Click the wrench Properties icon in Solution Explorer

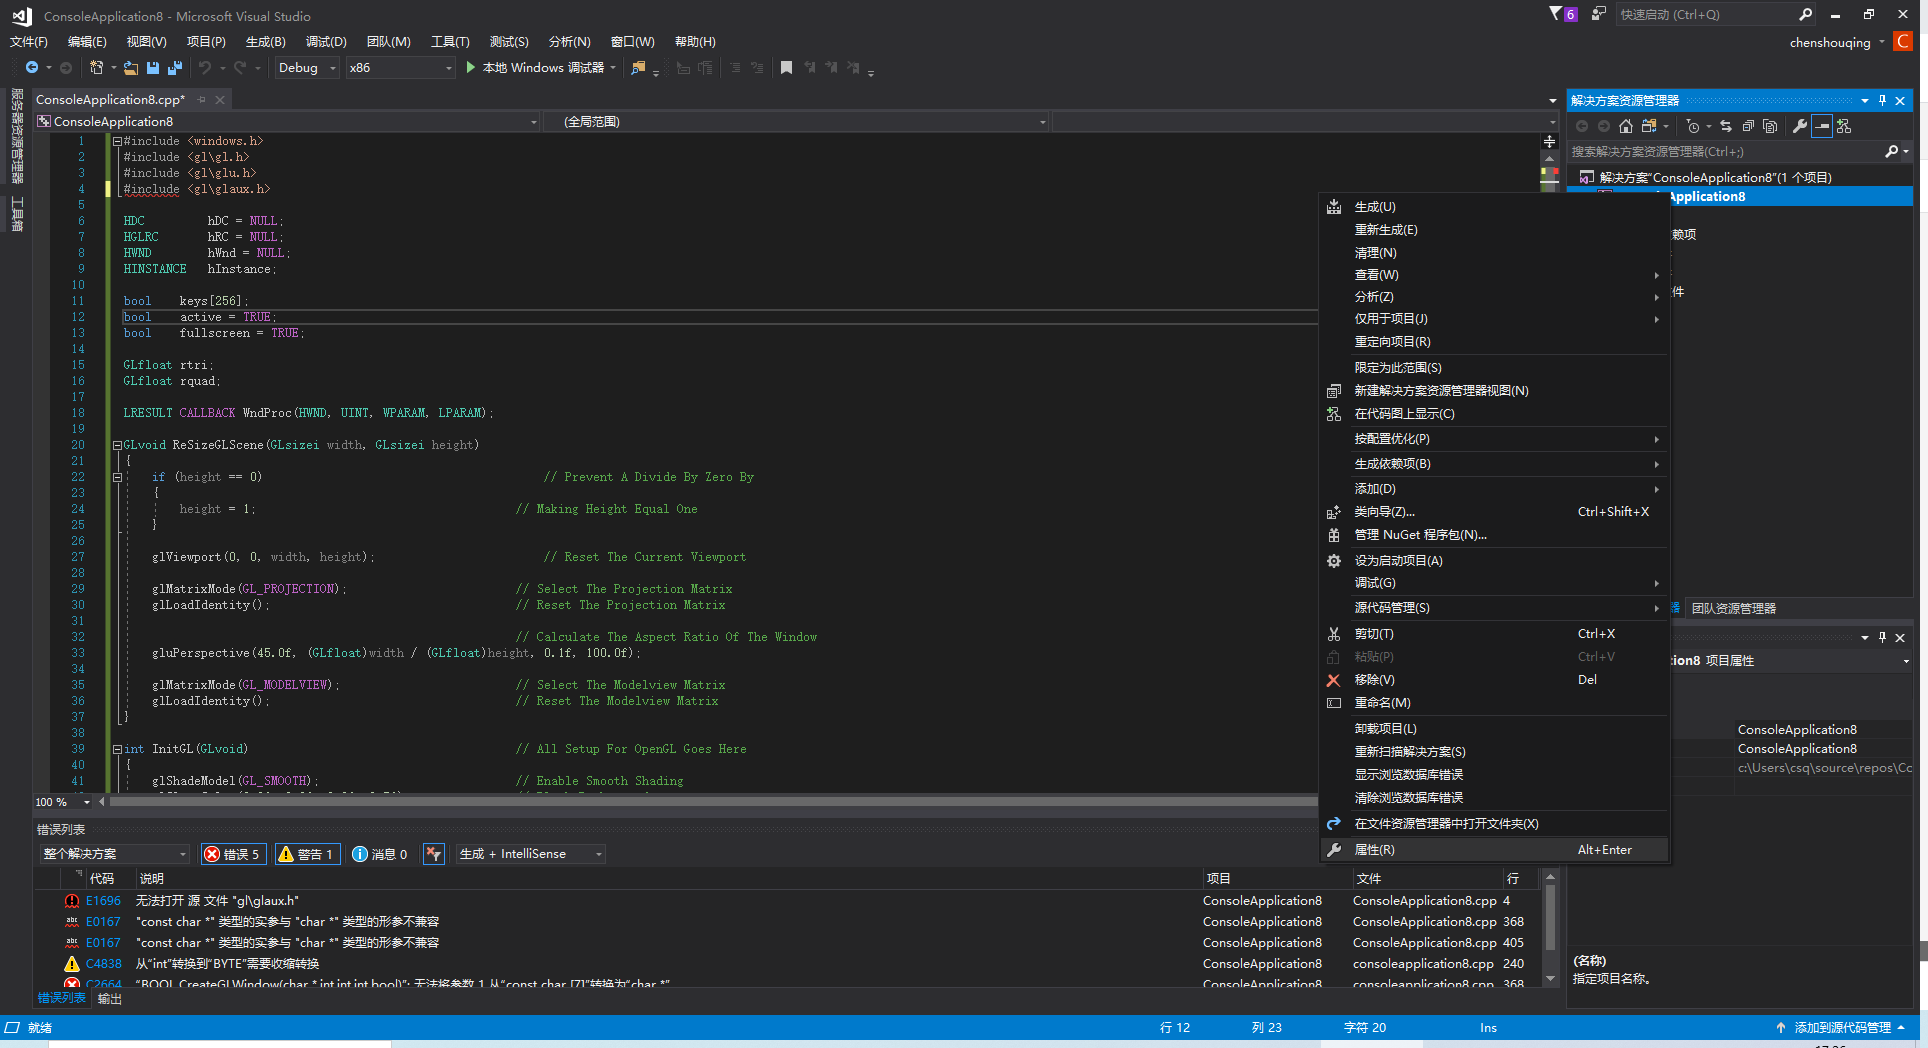pyautogui.click(x=1800, y=126)
